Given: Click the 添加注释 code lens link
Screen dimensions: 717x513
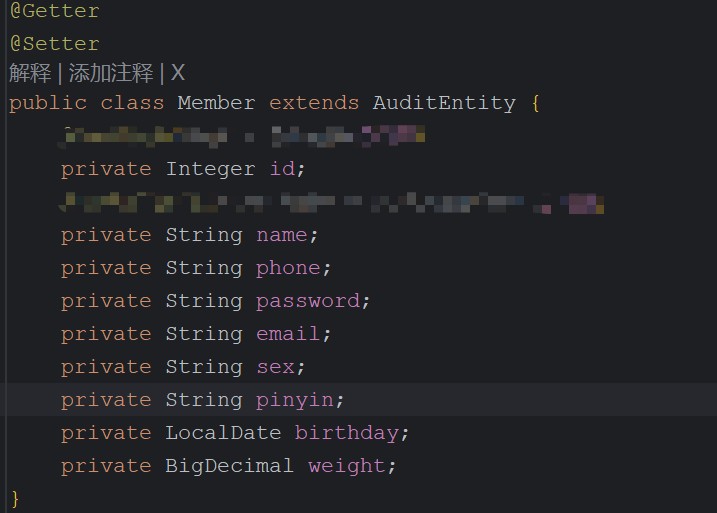Looking at the screenshot, I should 111,73.
